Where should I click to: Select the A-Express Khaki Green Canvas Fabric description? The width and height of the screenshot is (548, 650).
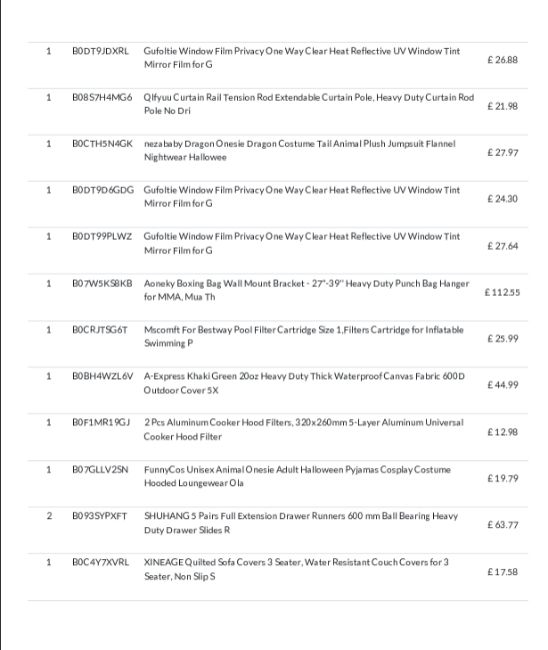click(304, 383)
